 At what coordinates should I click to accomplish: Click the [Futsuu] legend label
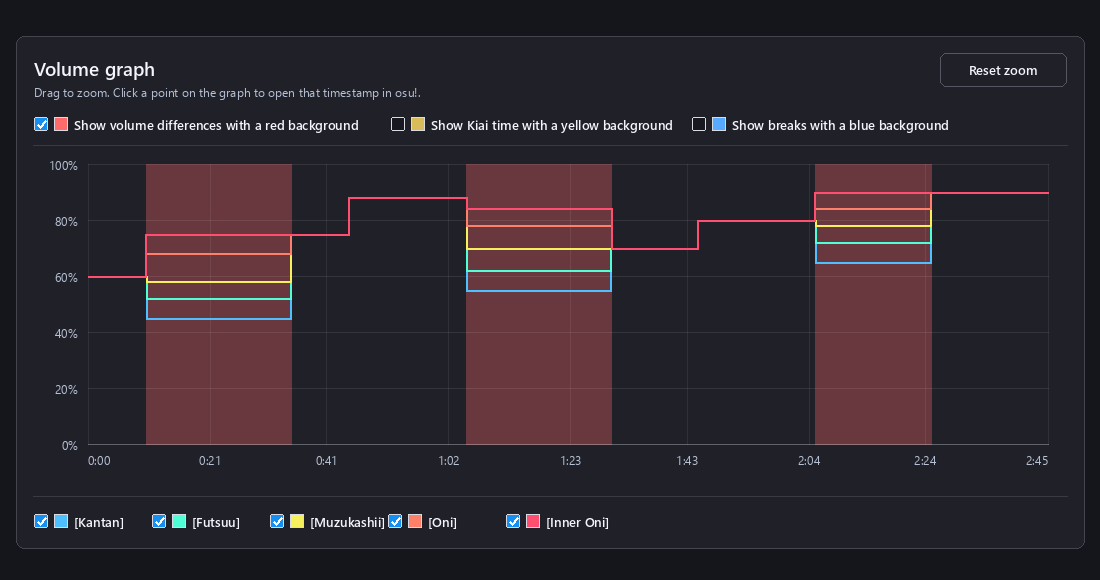pyautogui.click(x=215, y=522)
